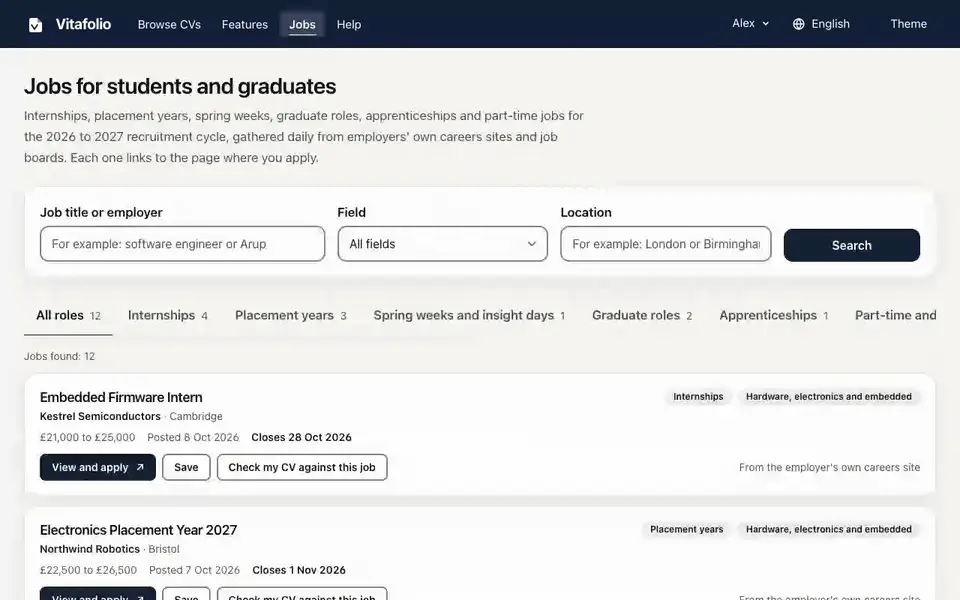Click the Internships tag on Embedded Firmware Intern
Image resolution: width=960 pixels, height=600 pixels.
[698, 397]
